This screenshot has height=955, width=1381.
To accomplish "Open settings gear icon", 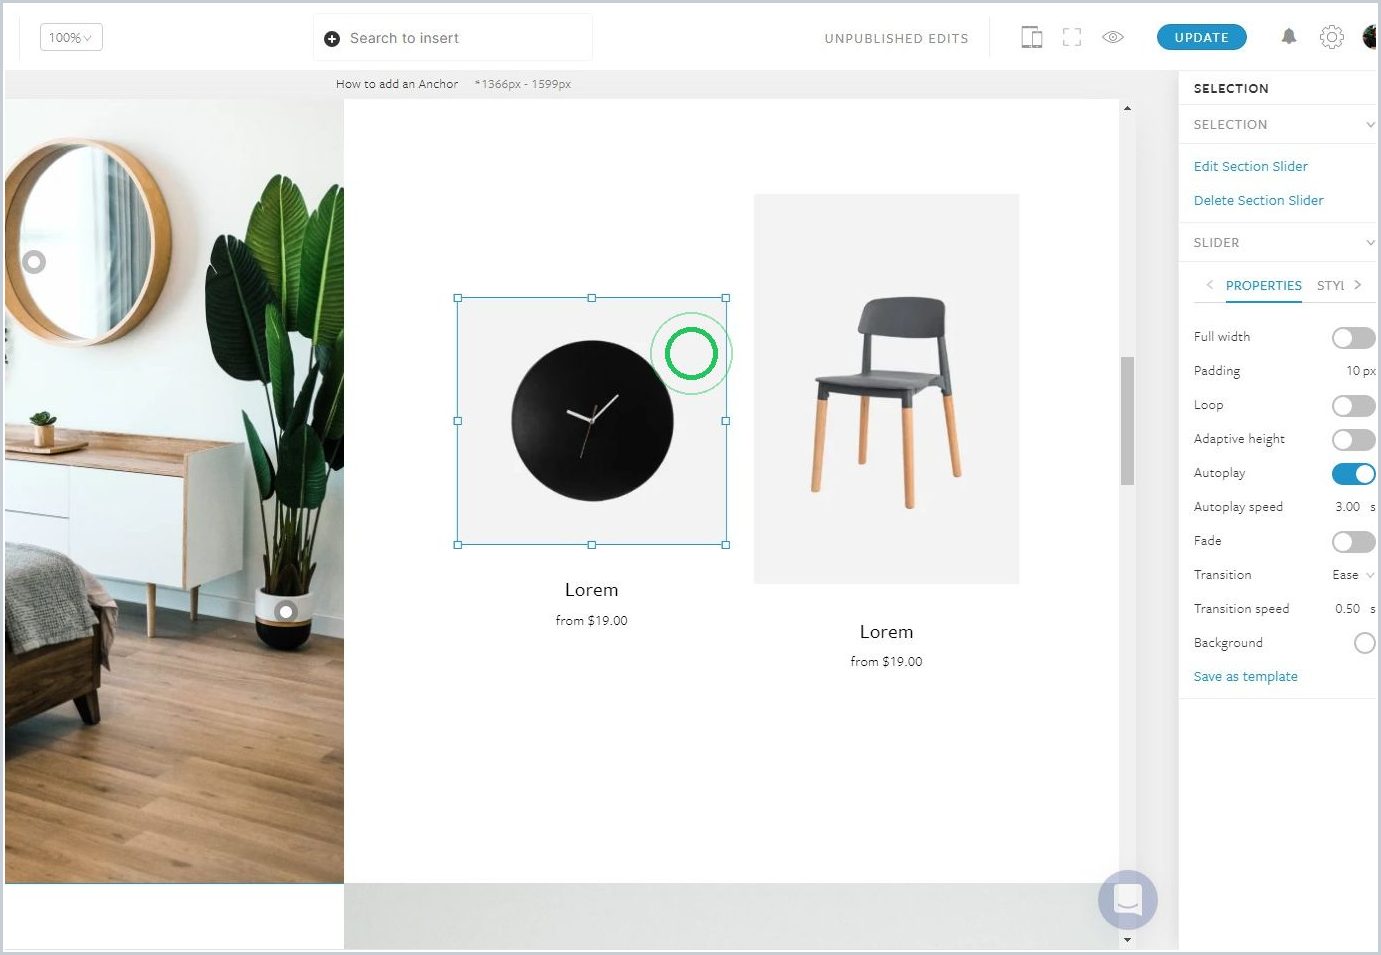I will click(1331, 37).
